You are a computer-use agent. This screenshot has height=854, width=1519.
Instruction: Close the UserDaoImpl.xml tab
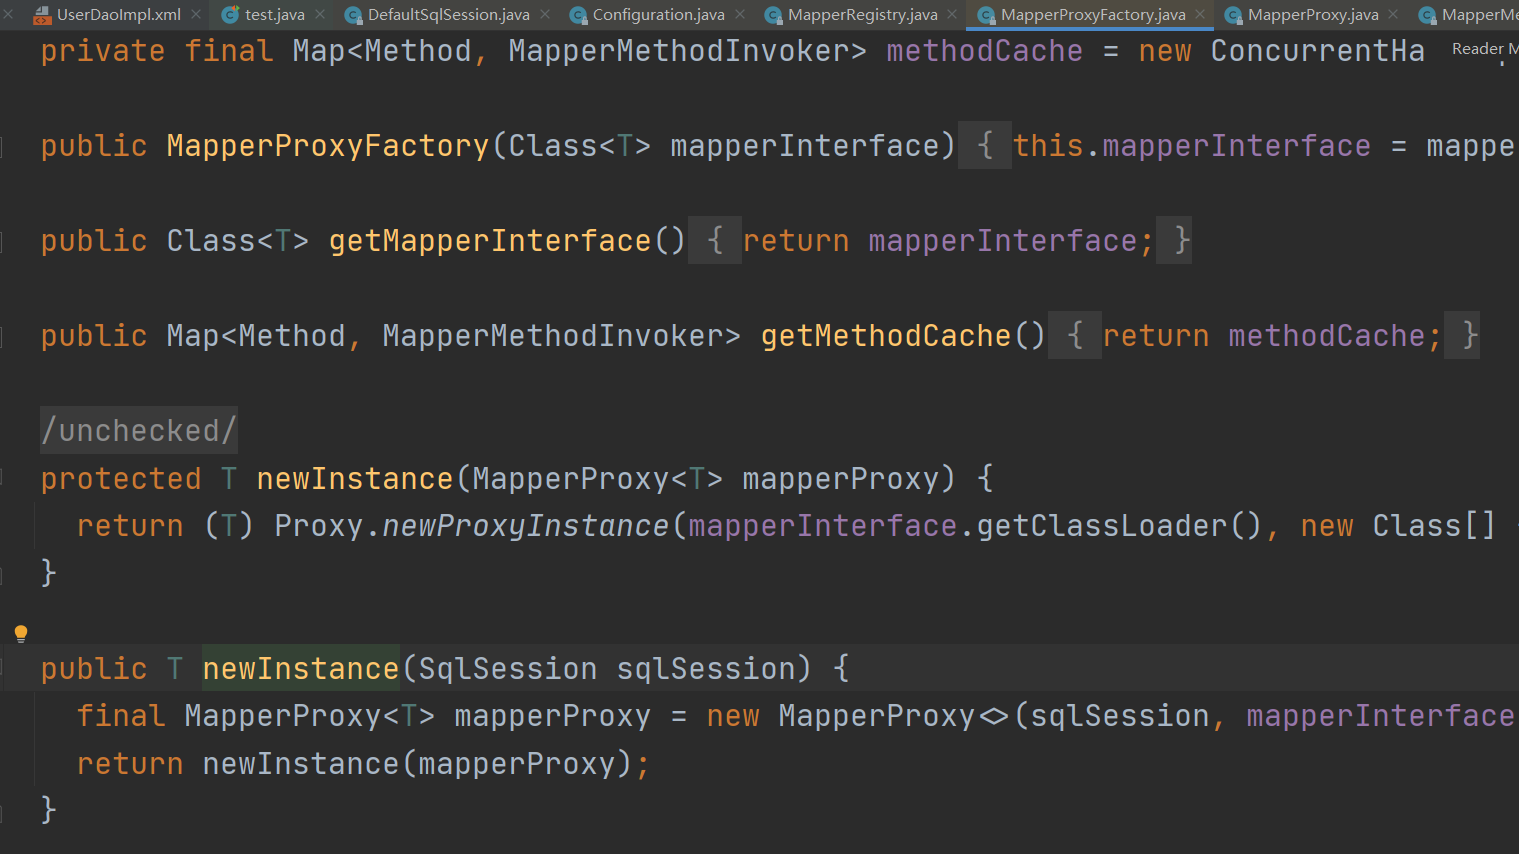pyautogui.click(x=196, y=14)
